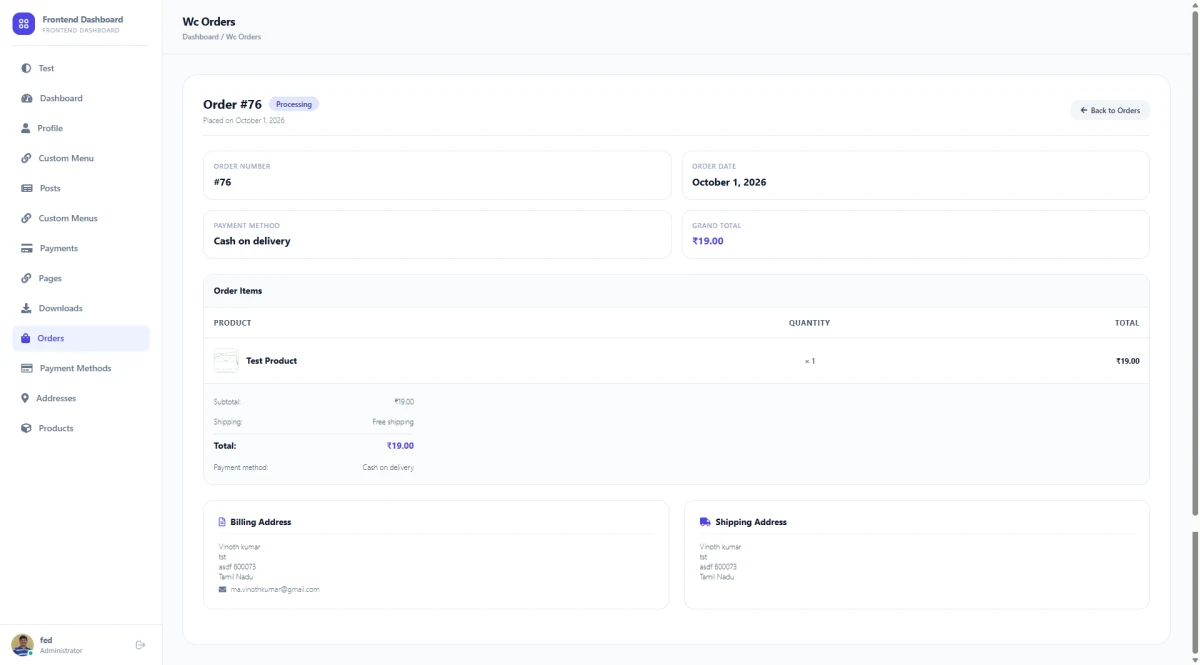Click the Pages link sidebar icon
Screen dimensions: 1200x665
[x=26, y=278]
